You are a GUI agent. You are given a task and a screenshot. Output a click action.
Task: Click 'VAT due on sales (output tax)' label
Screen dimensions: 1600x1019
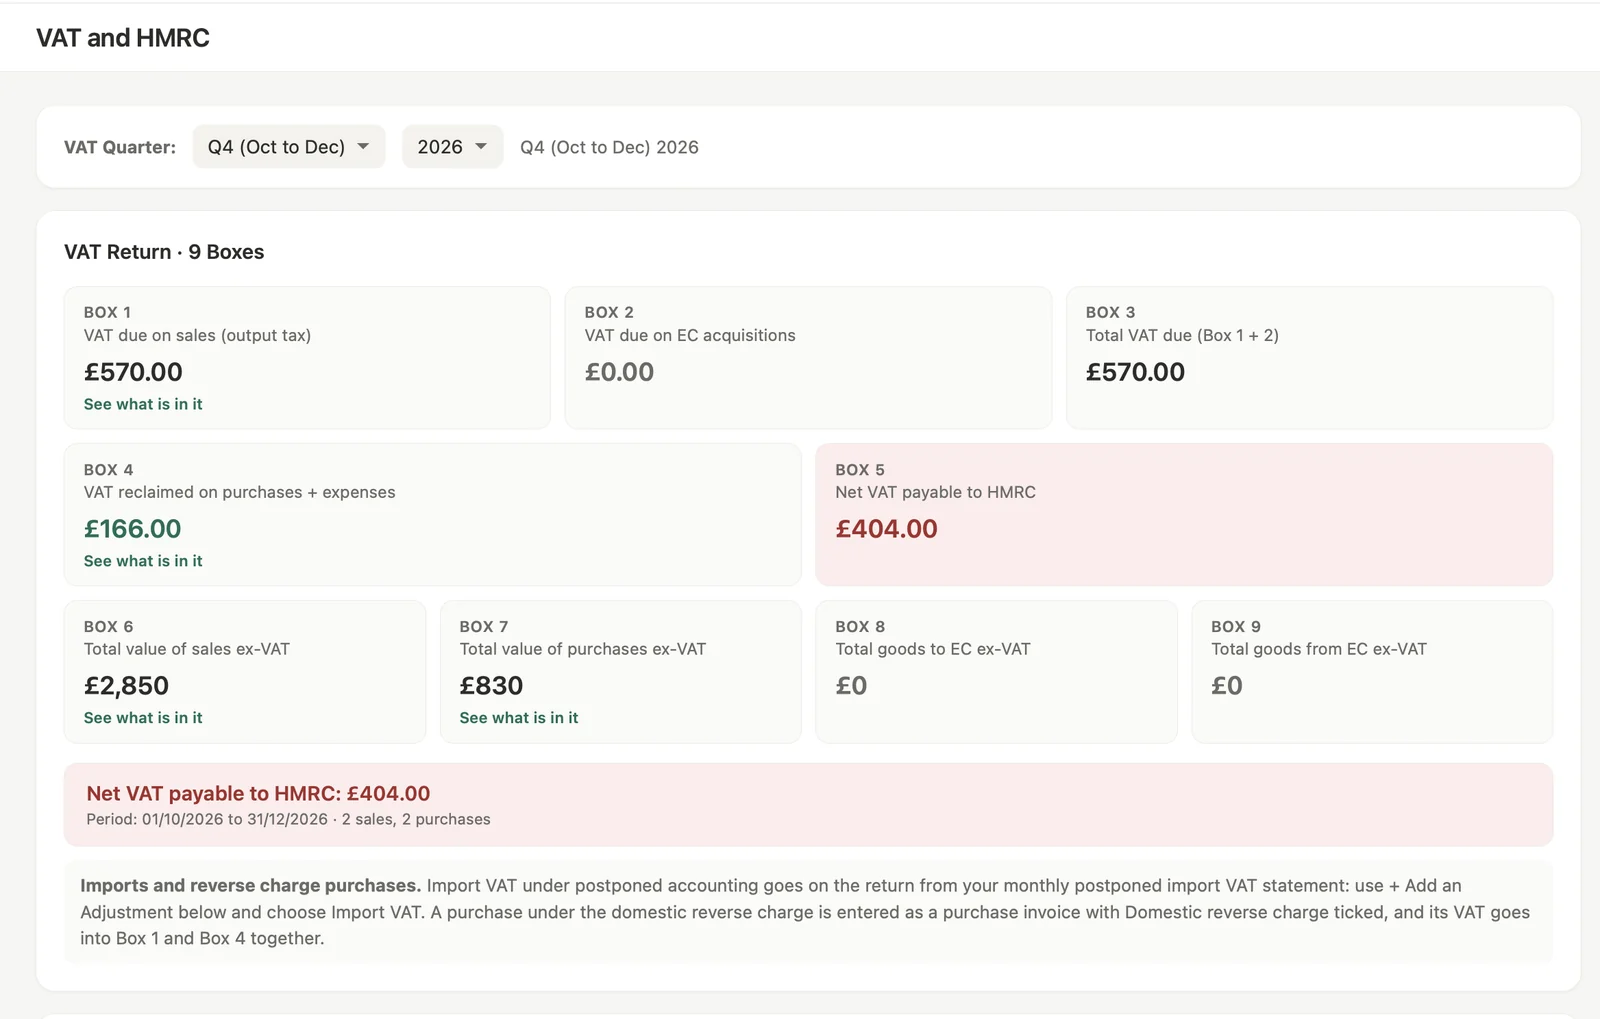click(x=197, y=335)
